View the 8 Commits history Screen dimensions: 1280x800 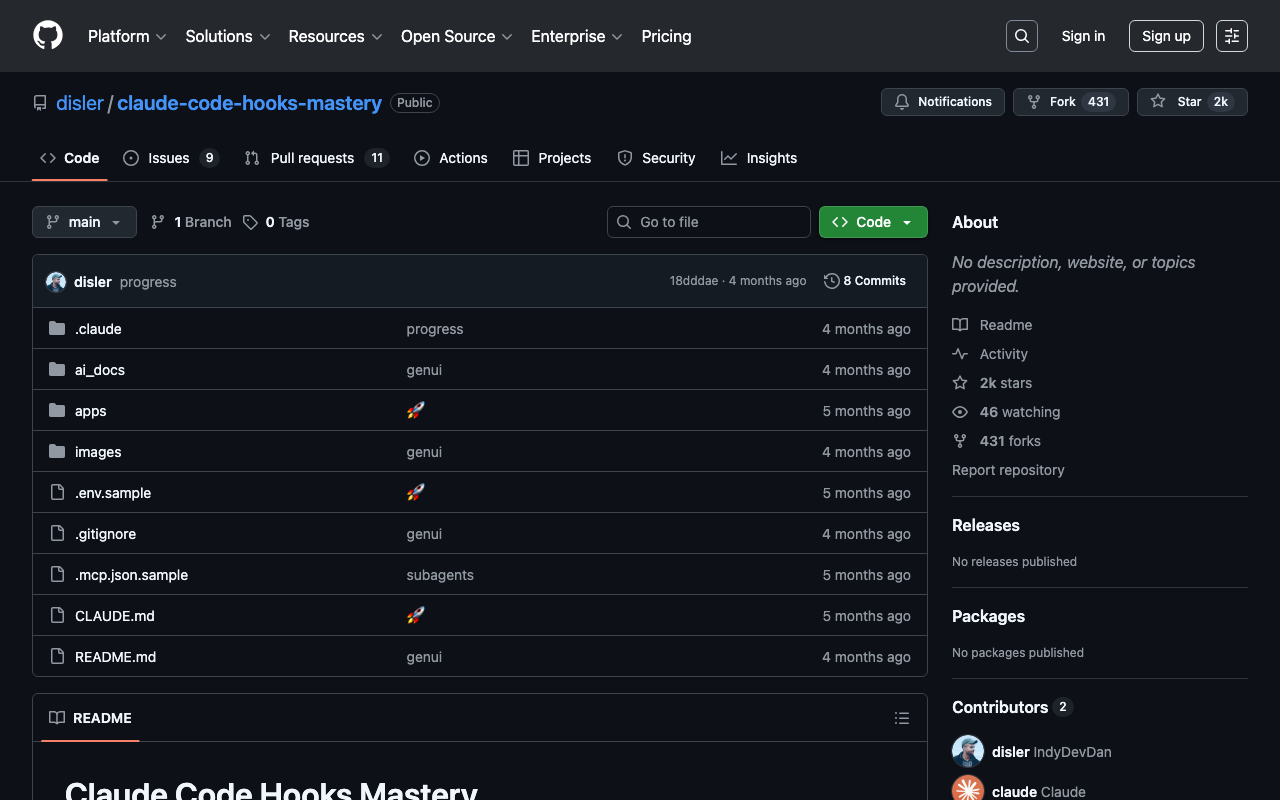tap(865, 281)
